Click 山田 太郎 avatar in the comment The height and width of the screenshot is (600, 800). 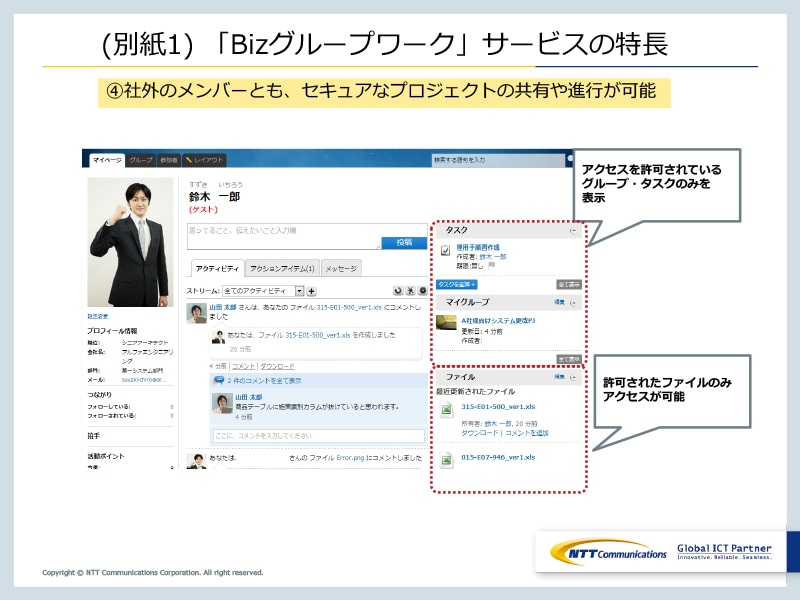(x=222, y=404)
